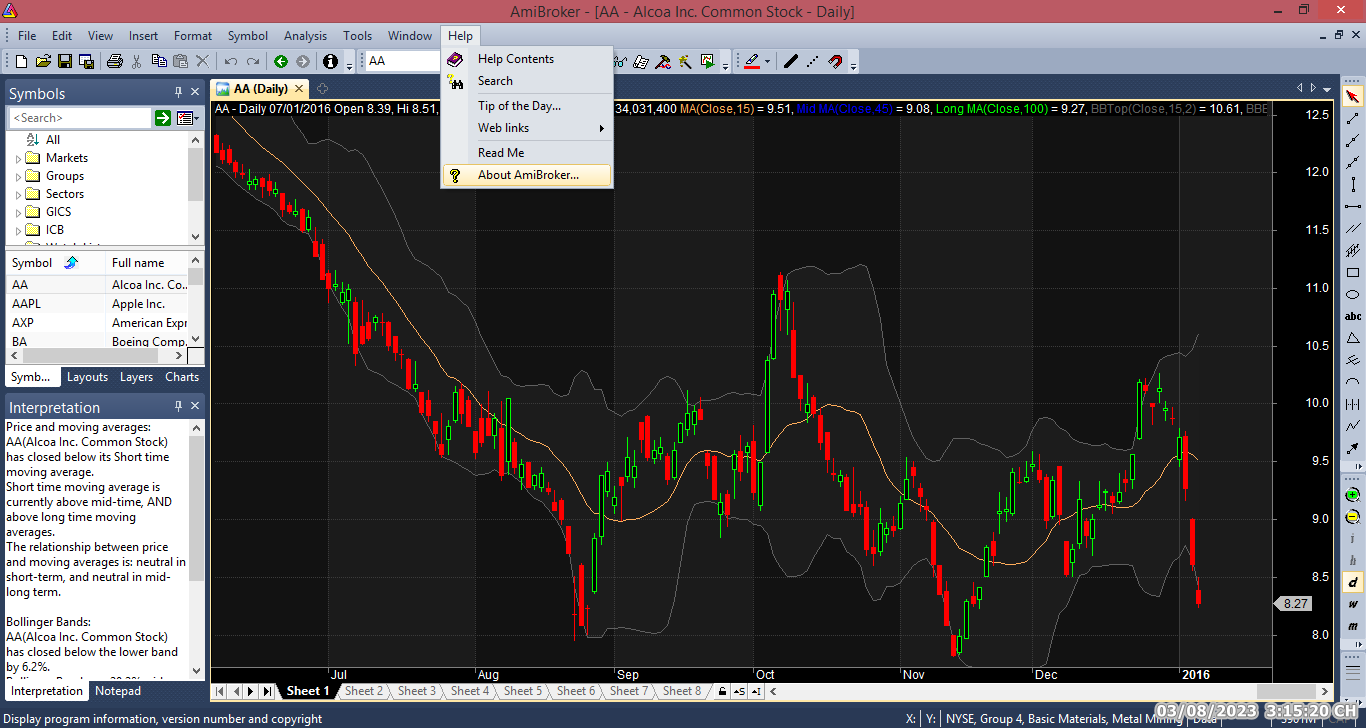This screenshot has width=1366, height=728.
Task: Toggle the Interpretation panel pin
Action: coord(179,407)
